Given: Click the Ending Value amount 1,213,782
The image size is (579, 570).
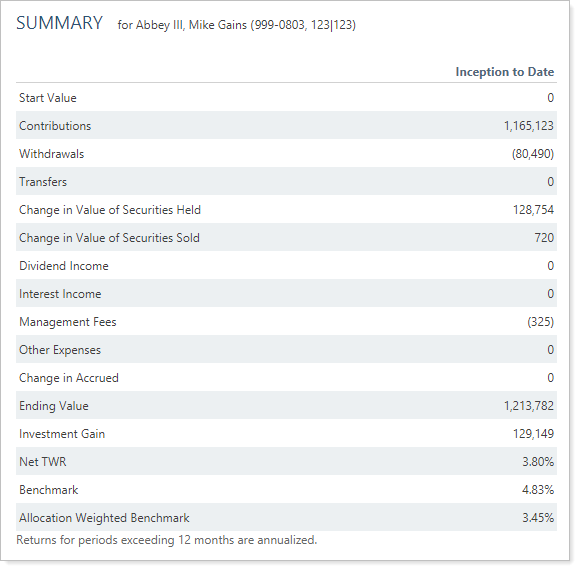Looking at the screenshot, I should tap(529, 406).
